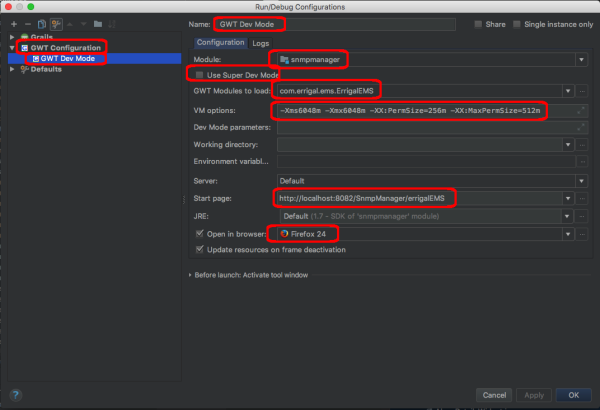Image resolution: width=600 pixels, height=410 pixels.
Task: Enable the Use Super Dev Mode checkbox
Action: coord(200,75)
